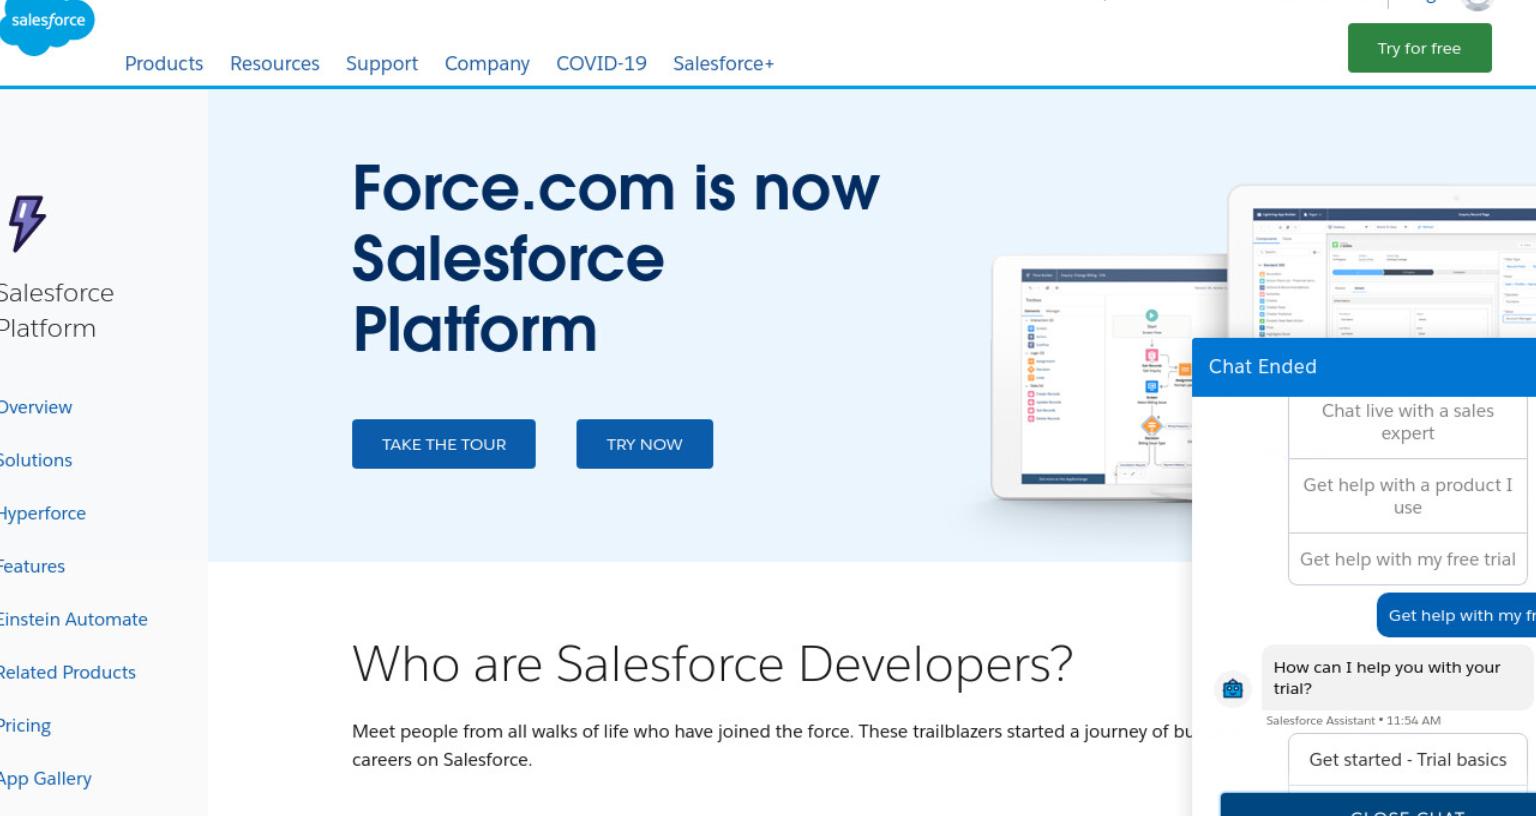Click the 'Who are Salesforce Developers?' heading
The width and height of the screenshot is (1536, 816).
[x=712, y=663]
